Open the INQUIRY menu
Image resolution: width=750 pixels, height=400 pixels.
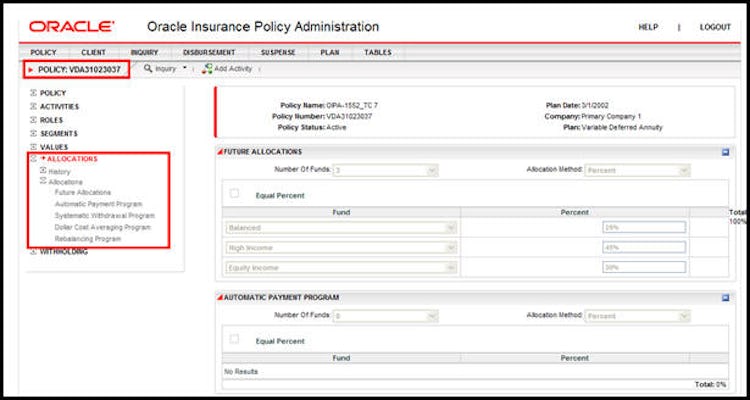(144, 53)
